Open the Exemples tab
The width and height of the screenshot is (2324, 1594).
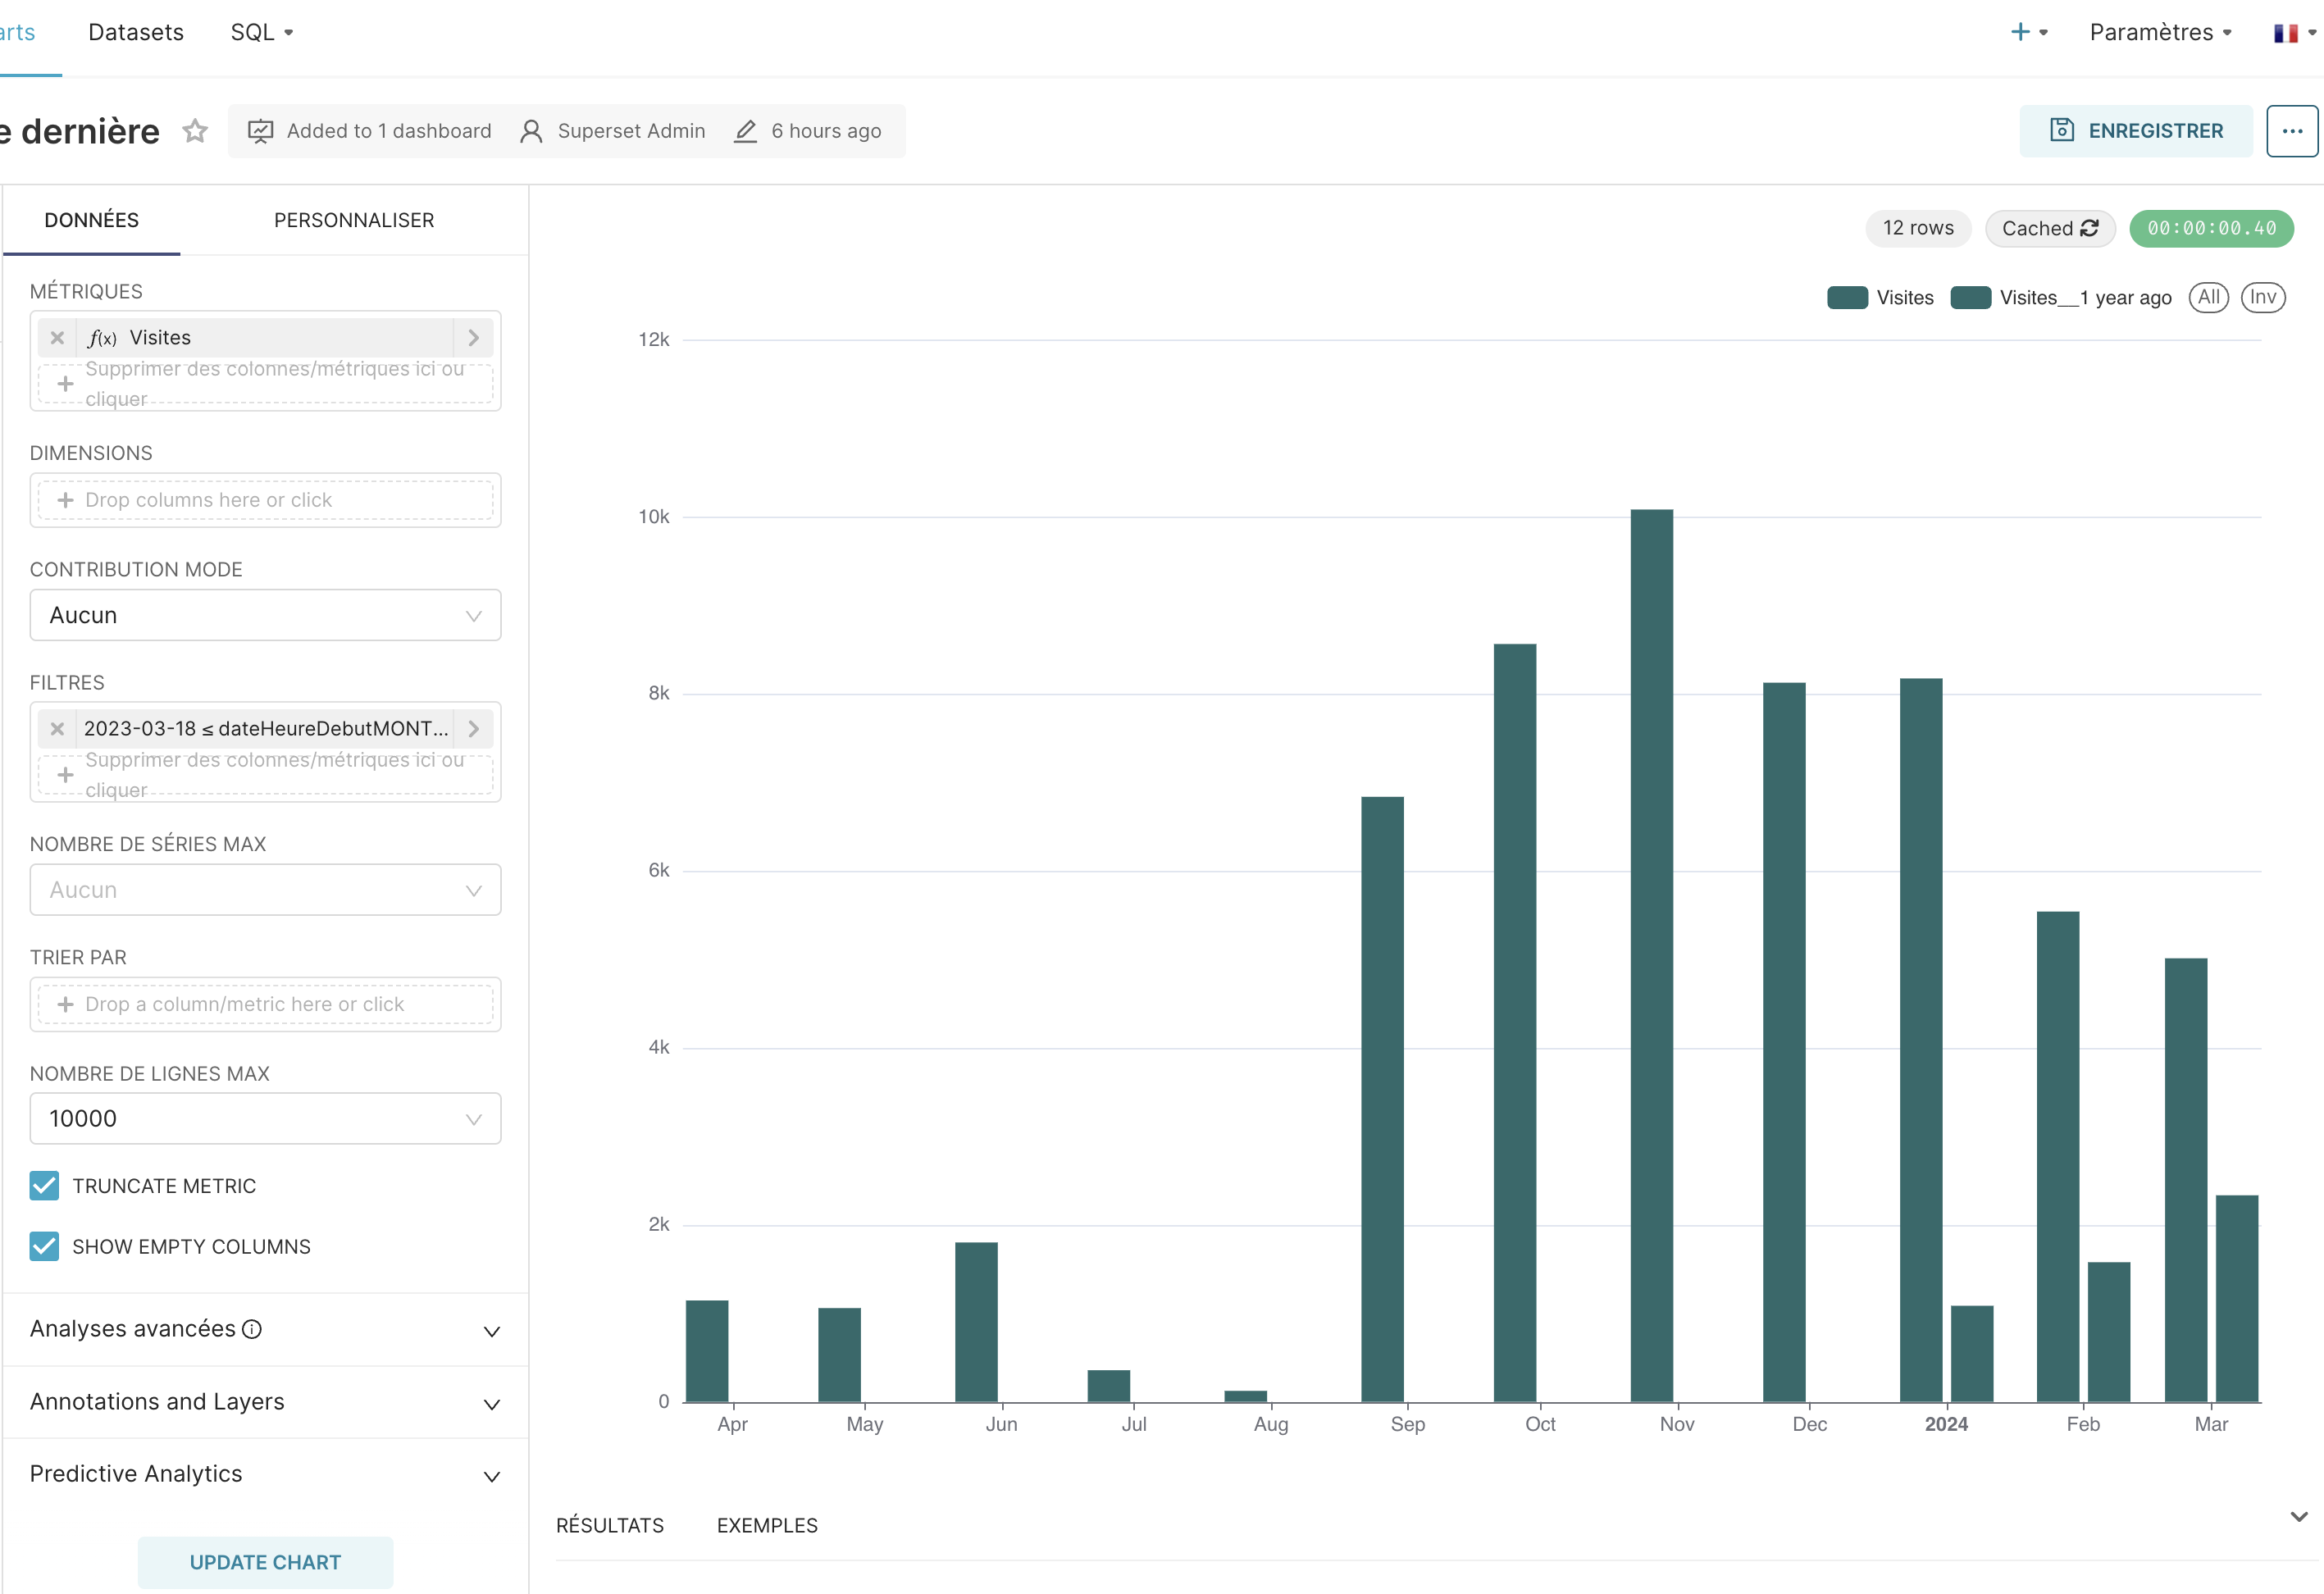click(767, 1525)
